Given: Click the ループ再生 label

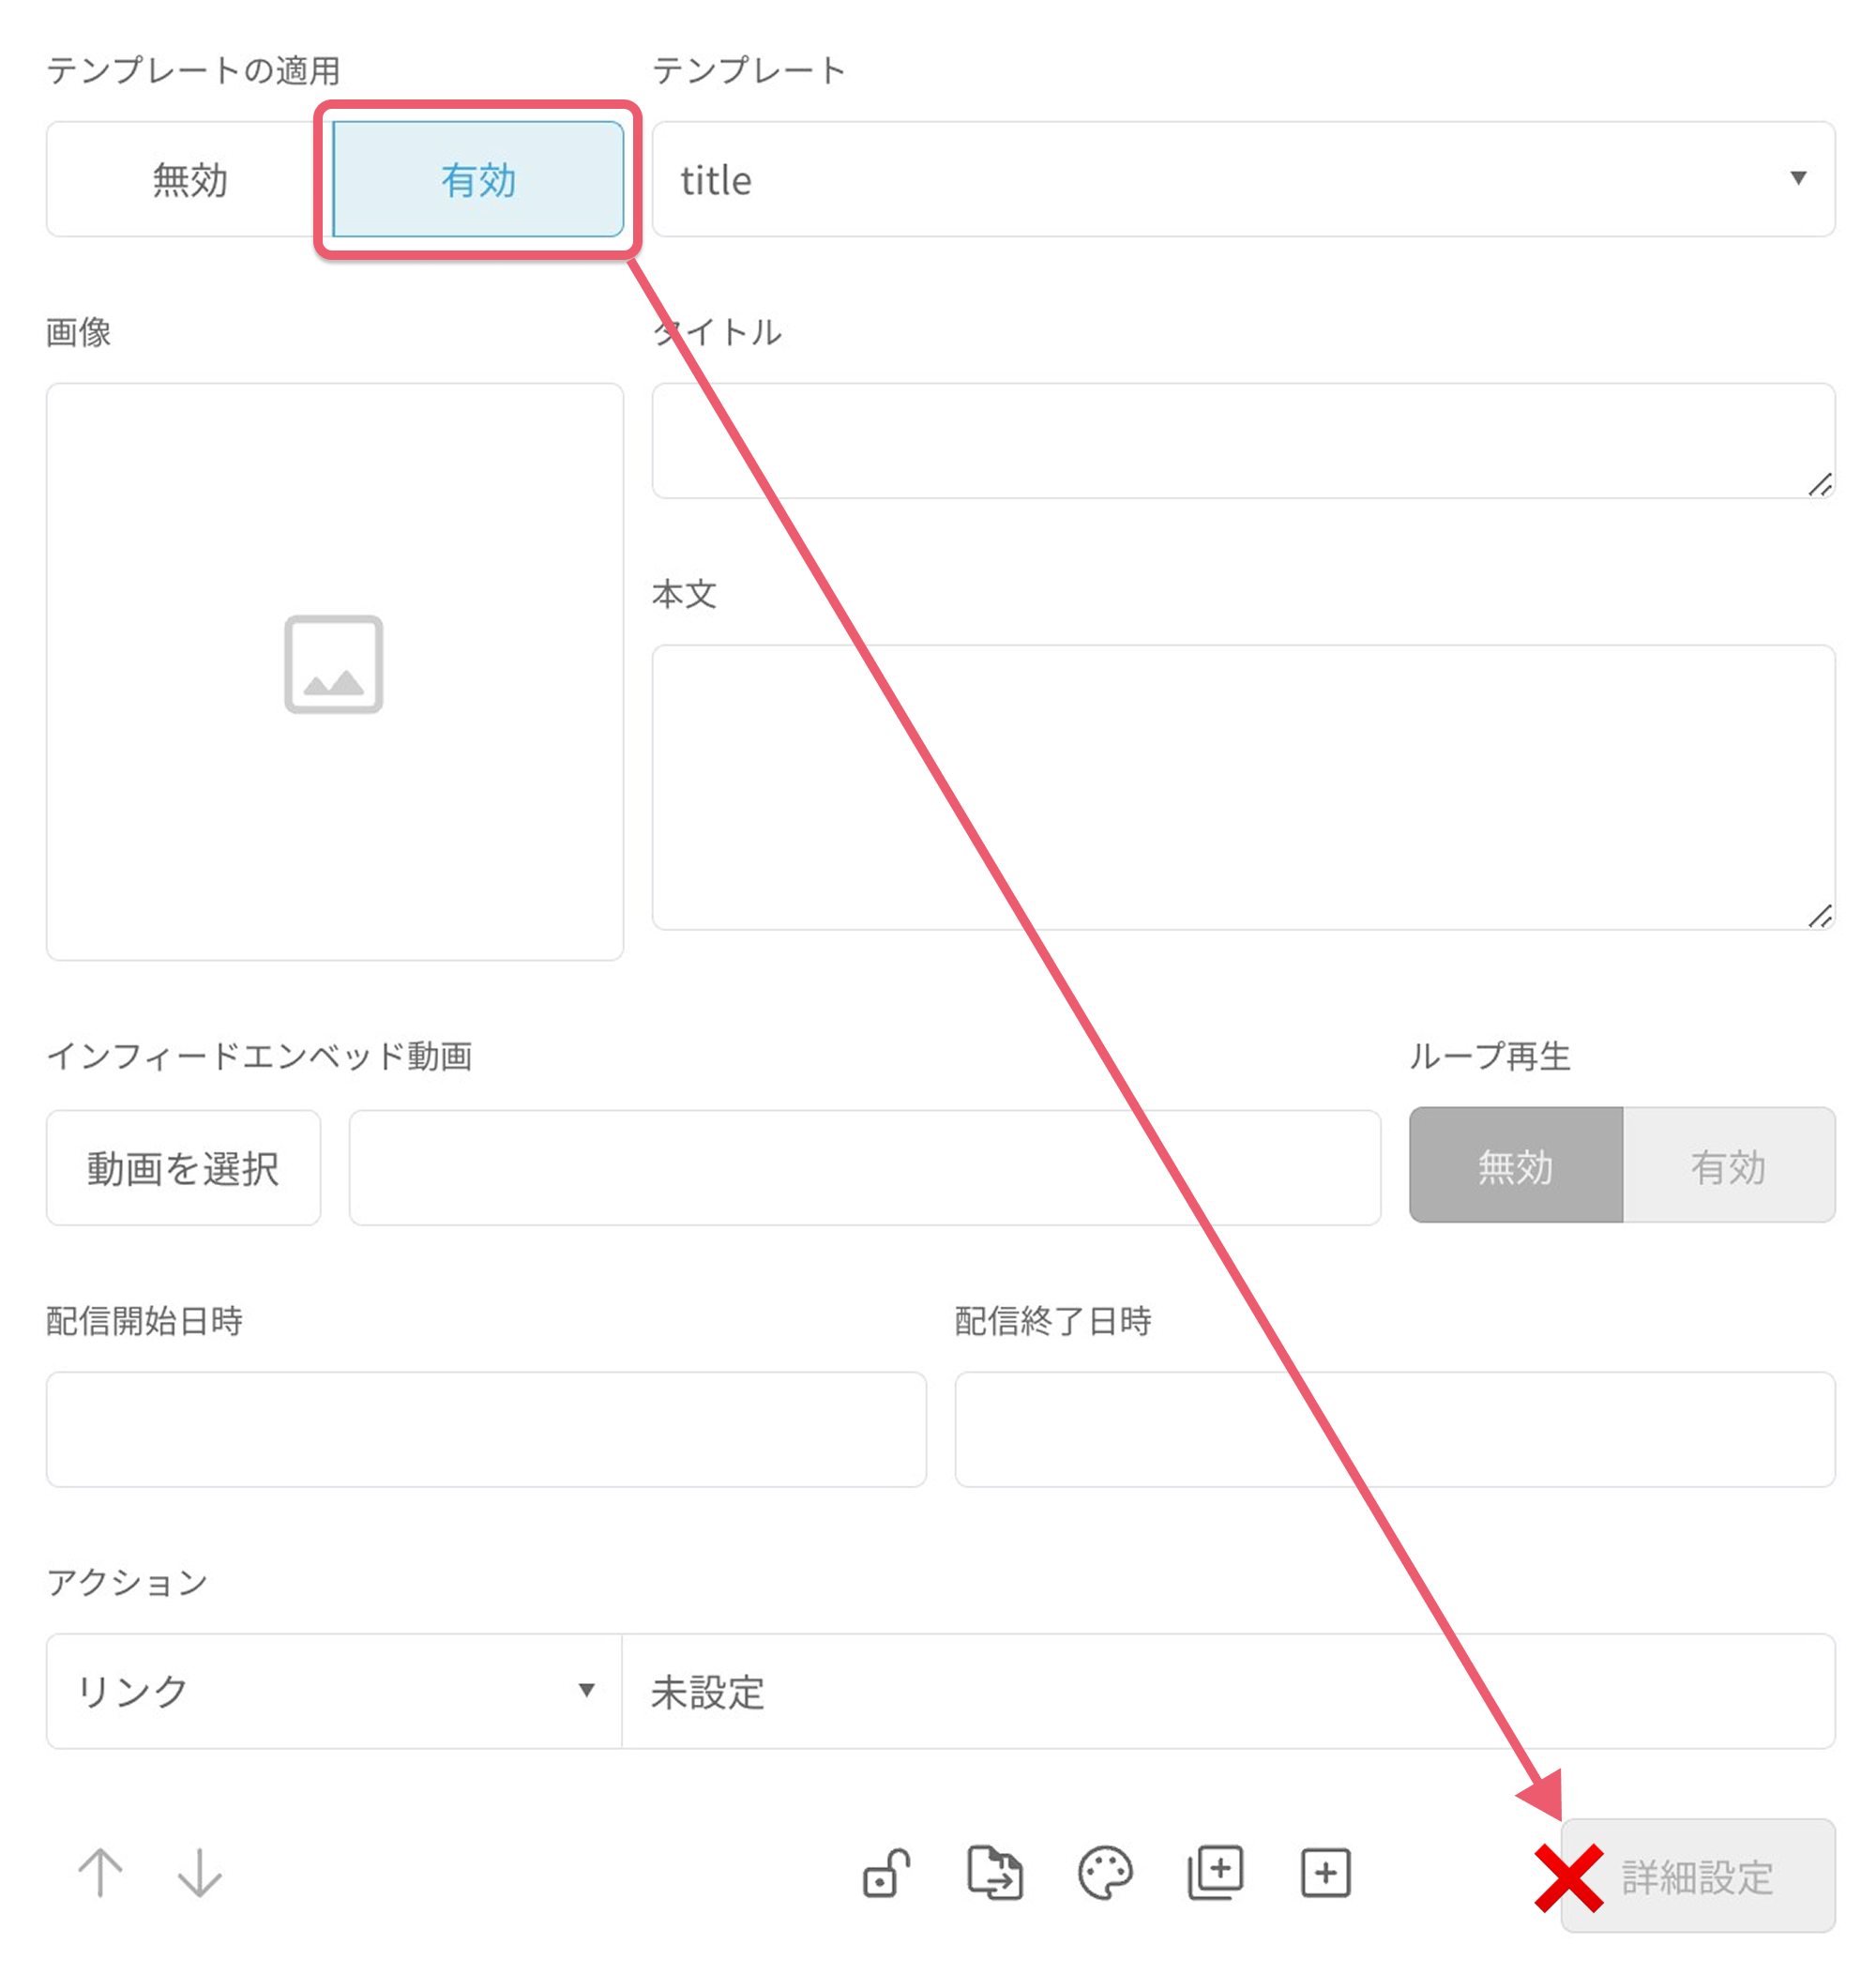Looking at the screenshot, I should 1490,1055.
